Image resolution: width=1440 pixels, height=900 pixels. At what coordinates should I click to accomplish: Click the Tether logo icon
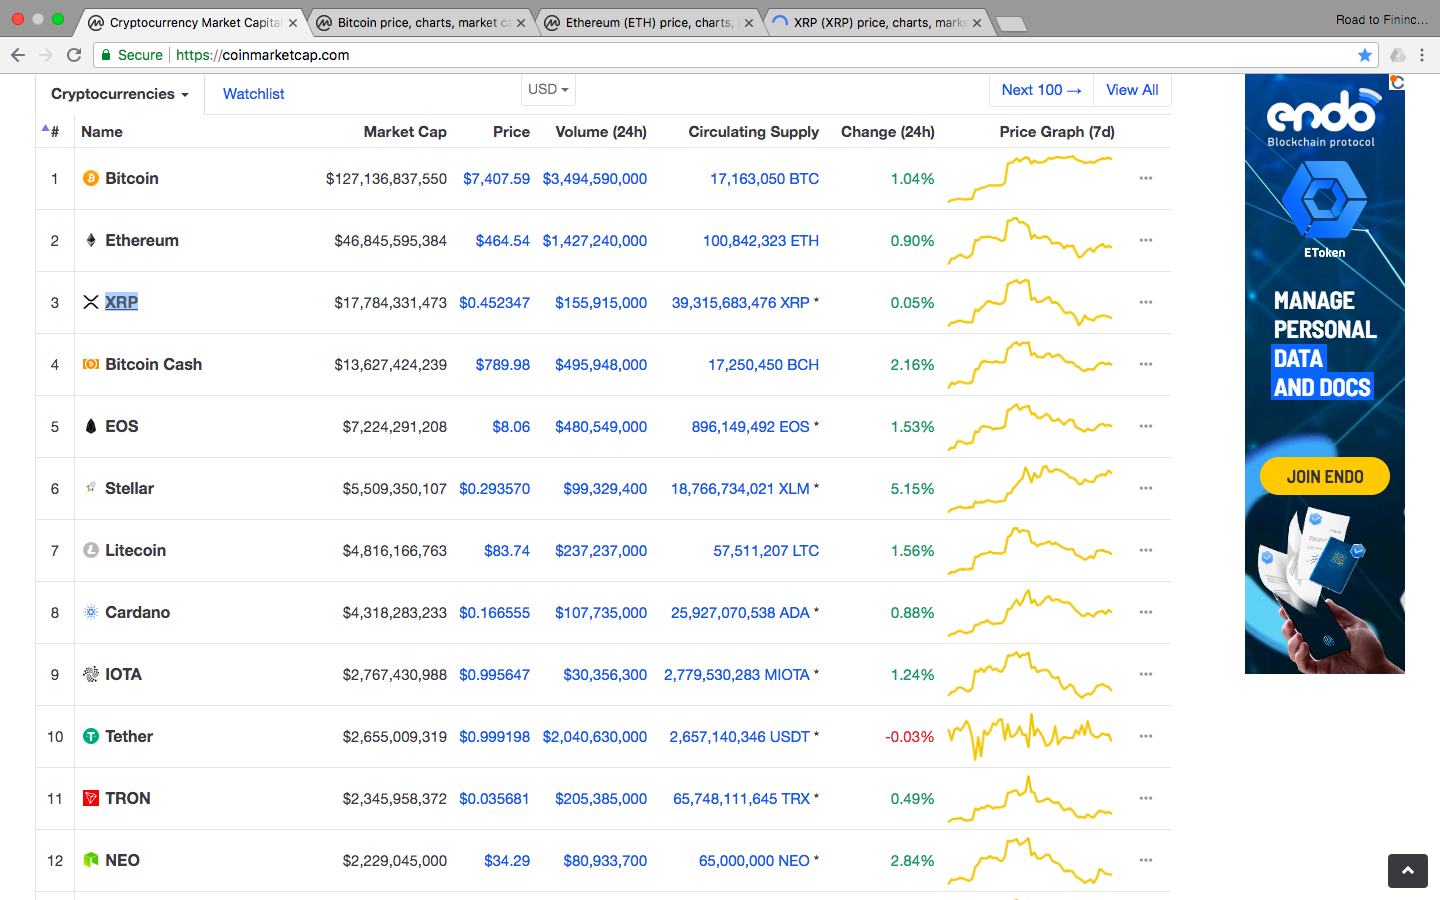91,737
